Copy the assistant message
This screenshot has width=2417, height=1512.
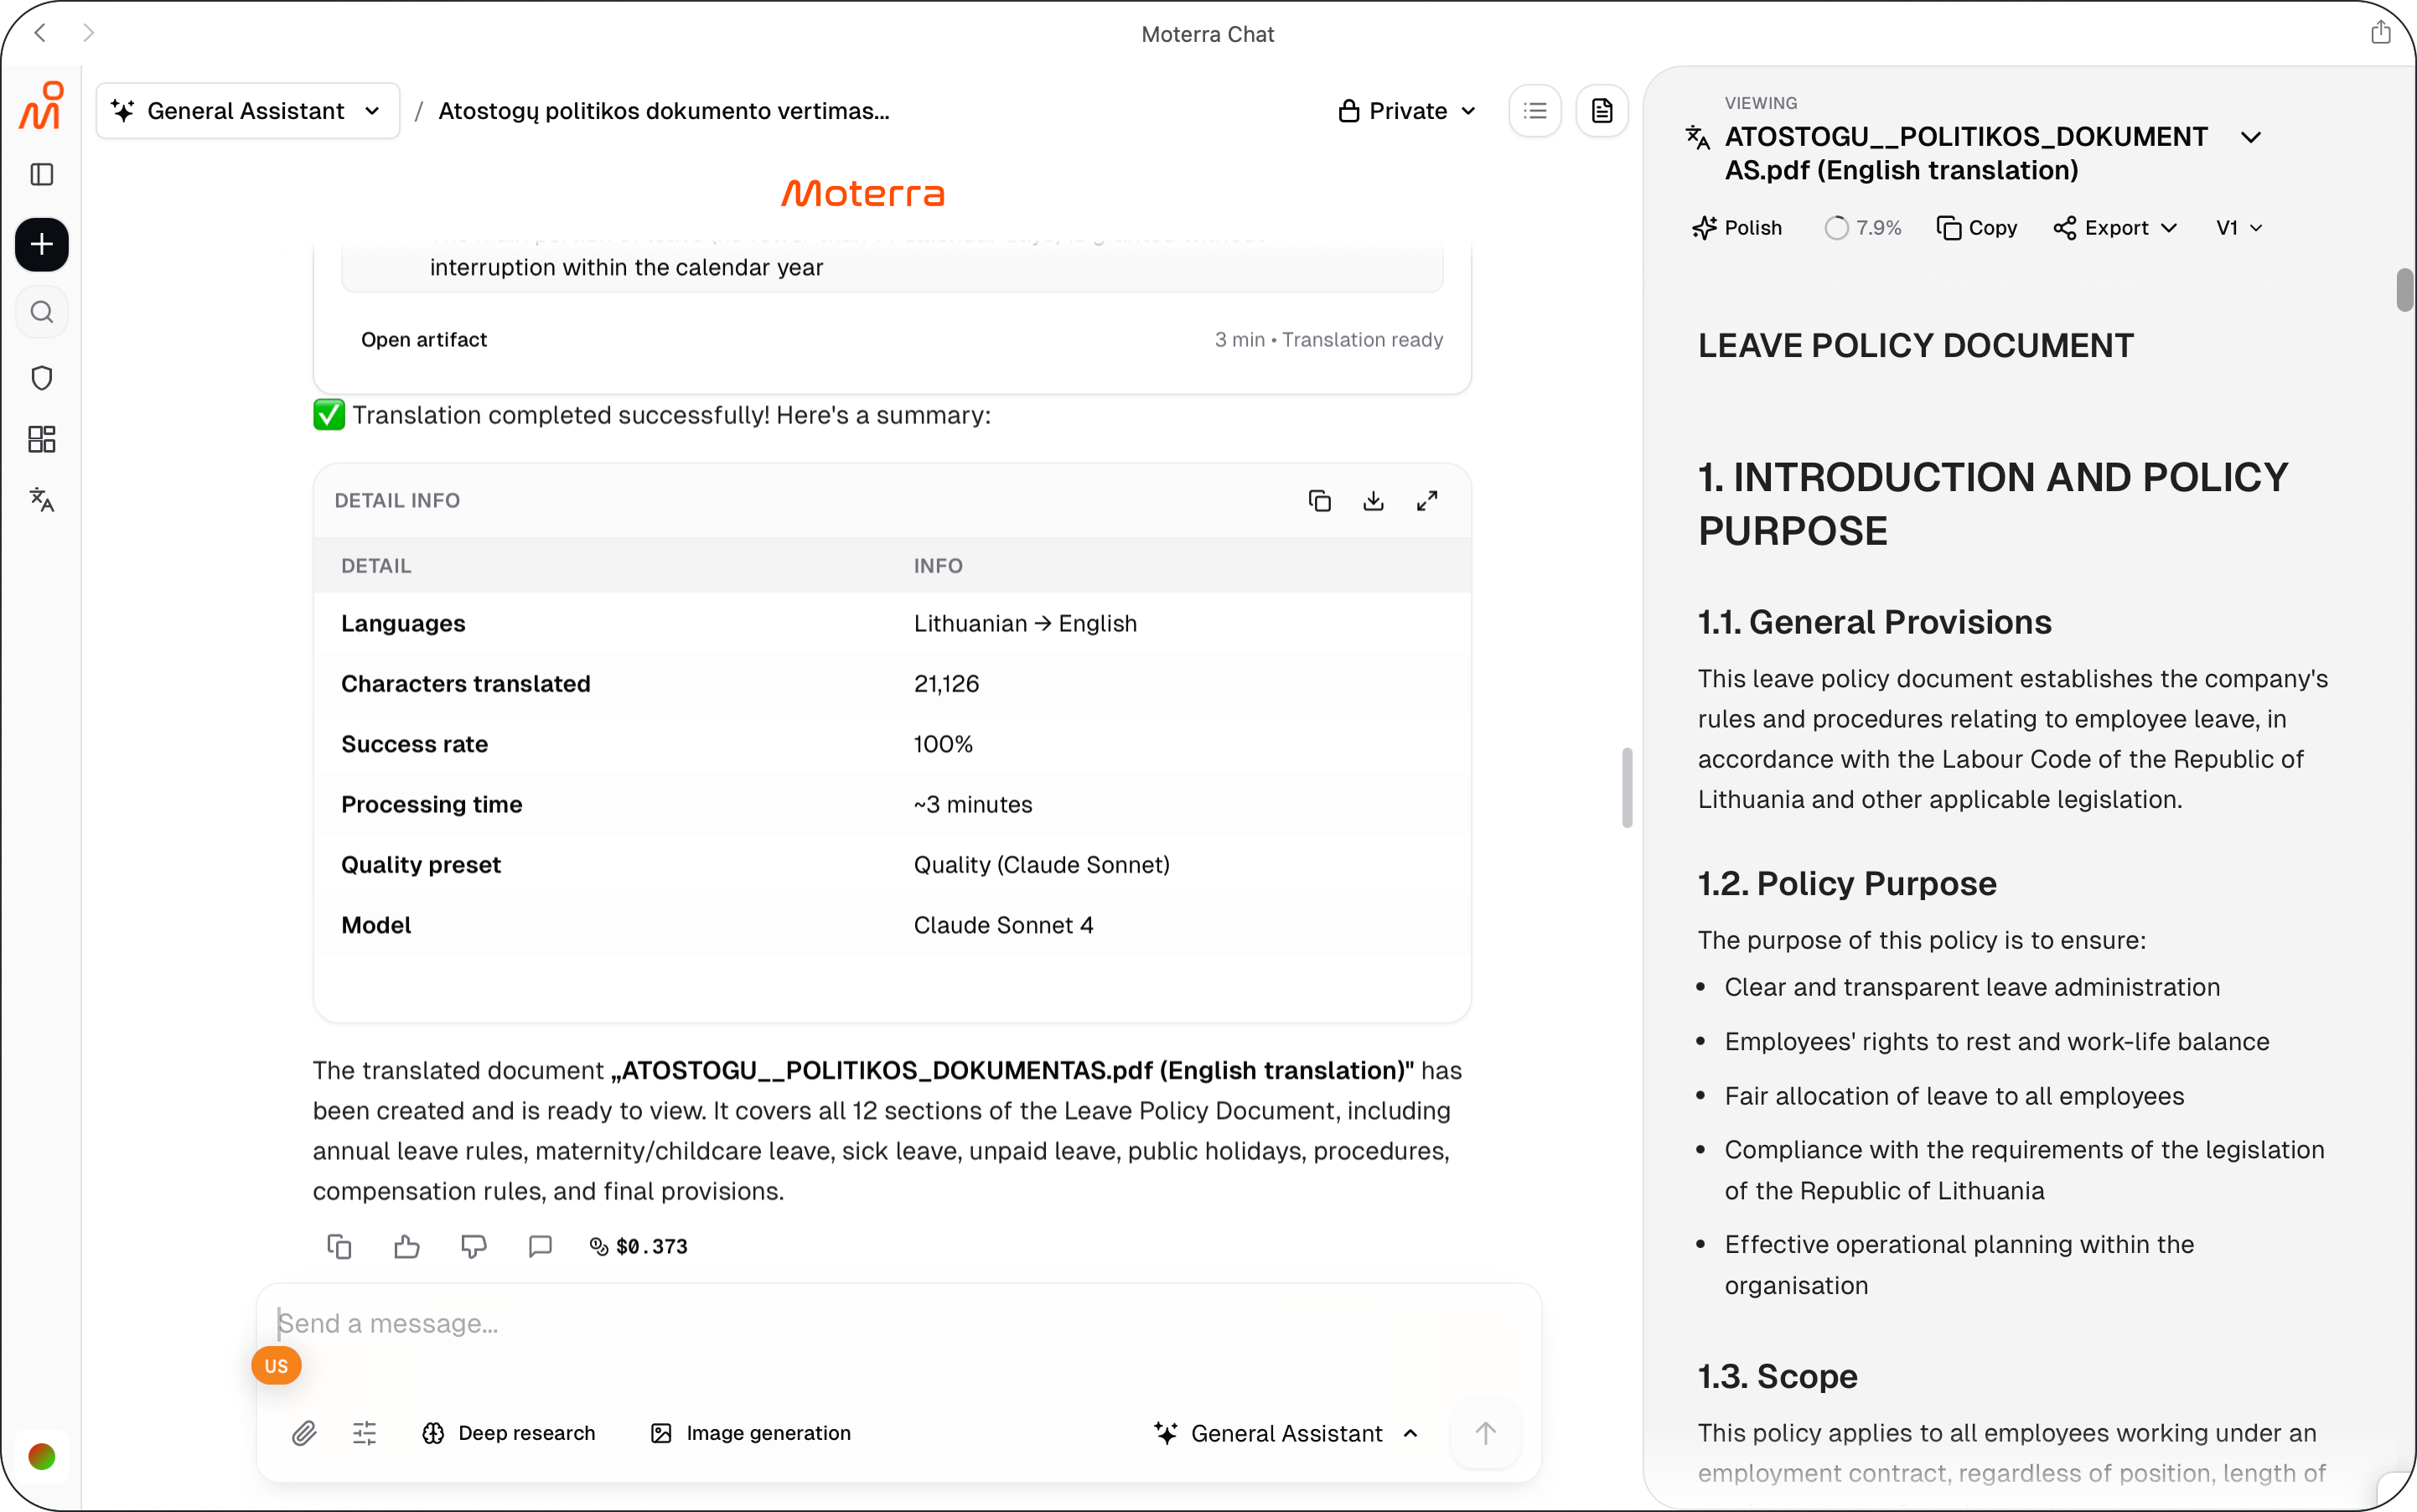tap(340, 1246)
